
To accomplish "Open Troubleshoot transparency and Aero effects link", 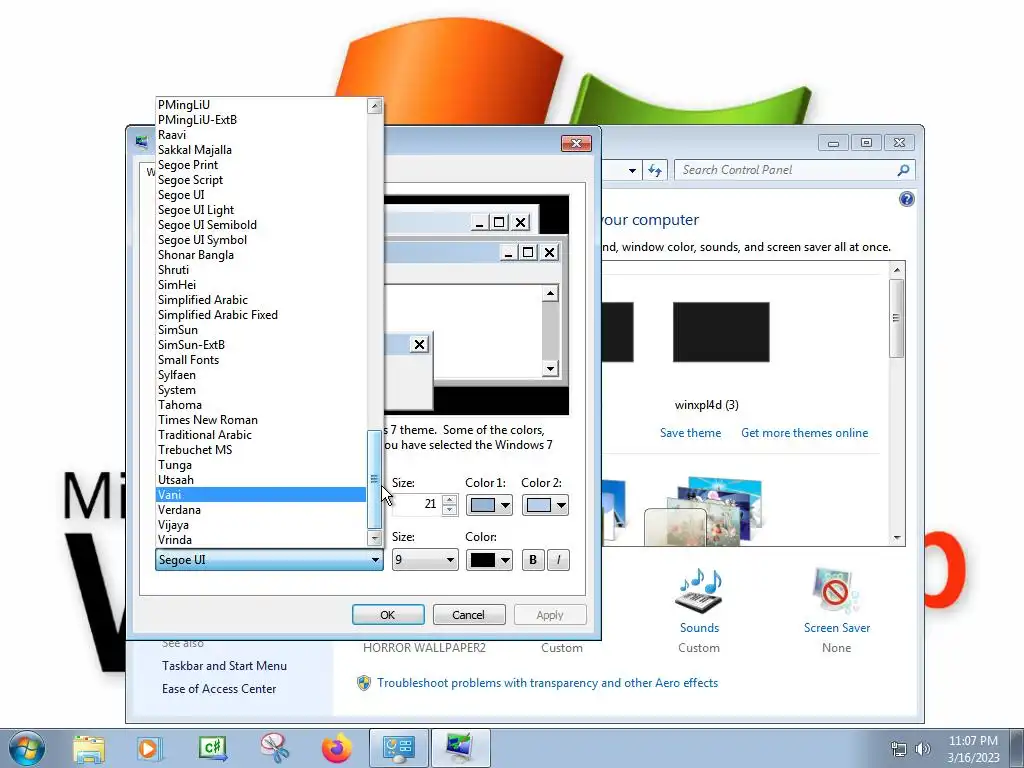I will 547,683.
